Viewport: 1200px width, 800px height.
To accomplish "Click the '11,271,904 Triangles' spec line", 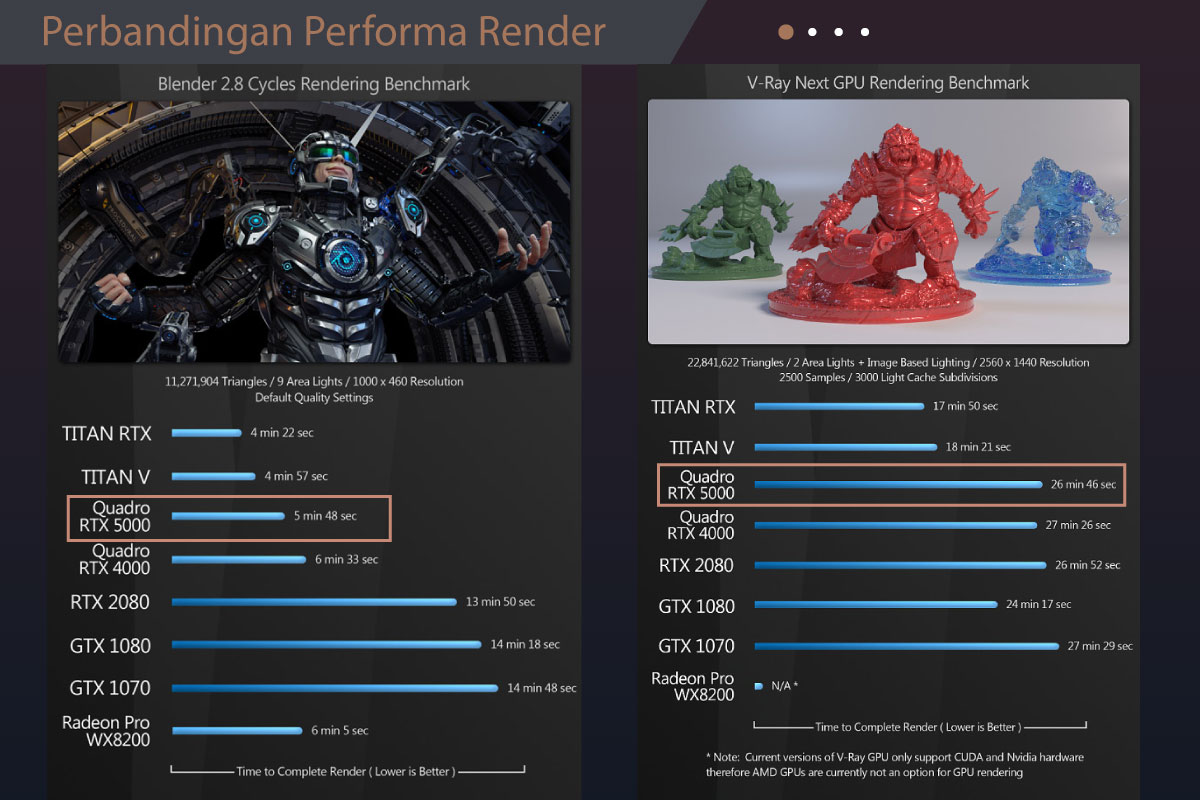I will 314,381.
